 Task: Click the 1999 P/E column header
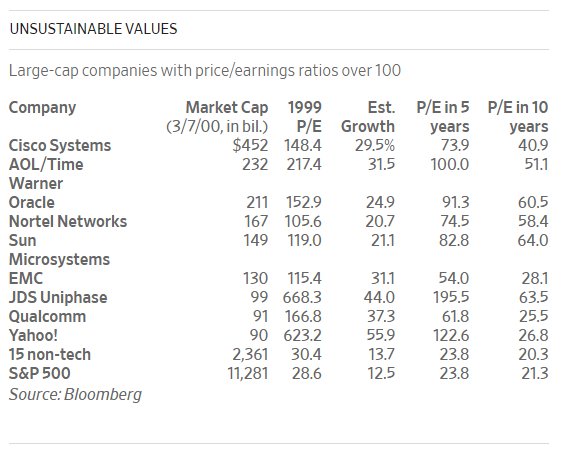(x=304, y=117)
